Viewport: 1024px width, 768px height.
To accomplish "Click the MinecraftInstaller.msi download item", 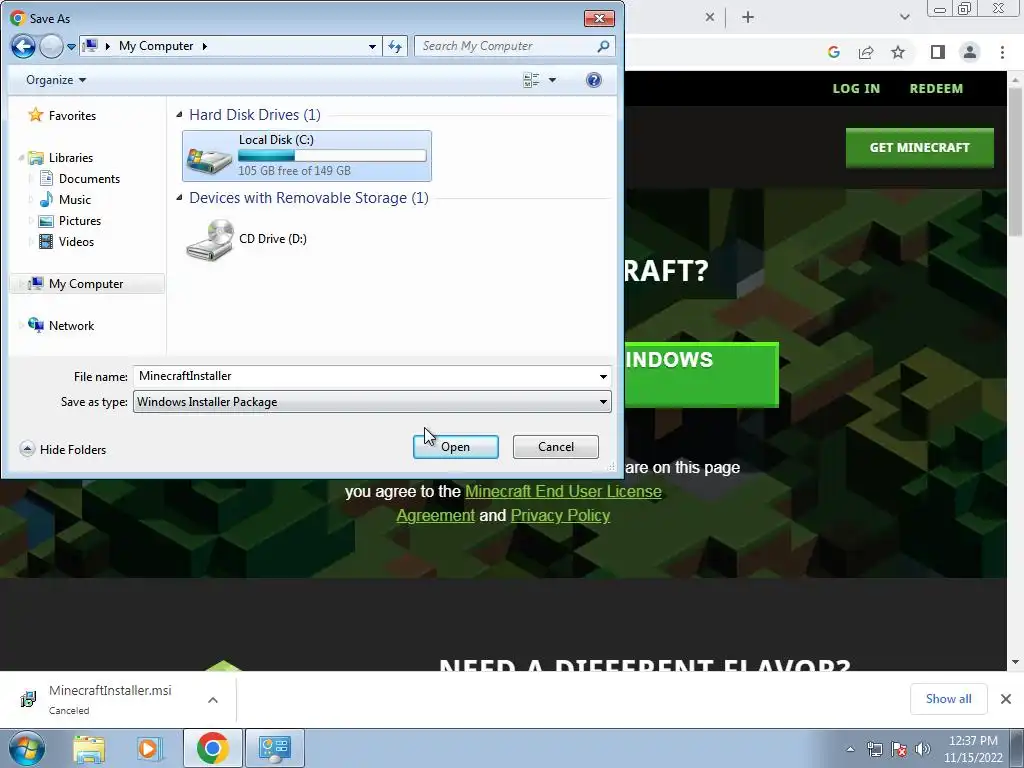I will [110, 699].
